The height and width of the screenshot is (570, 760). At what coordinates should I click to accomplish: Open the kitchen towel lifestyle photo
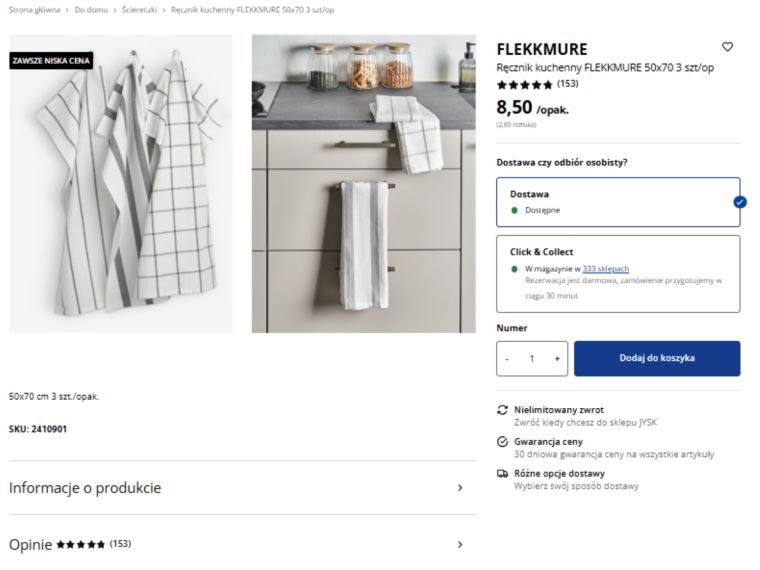pyautogui.click(x=363, y=184)
